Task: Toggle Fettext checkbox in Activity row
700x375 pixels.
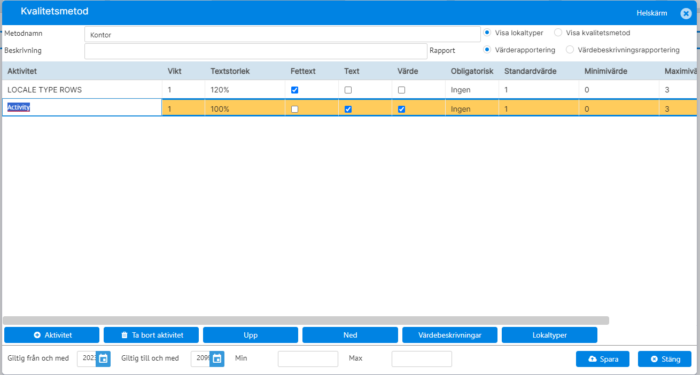Action: [295, 109]
